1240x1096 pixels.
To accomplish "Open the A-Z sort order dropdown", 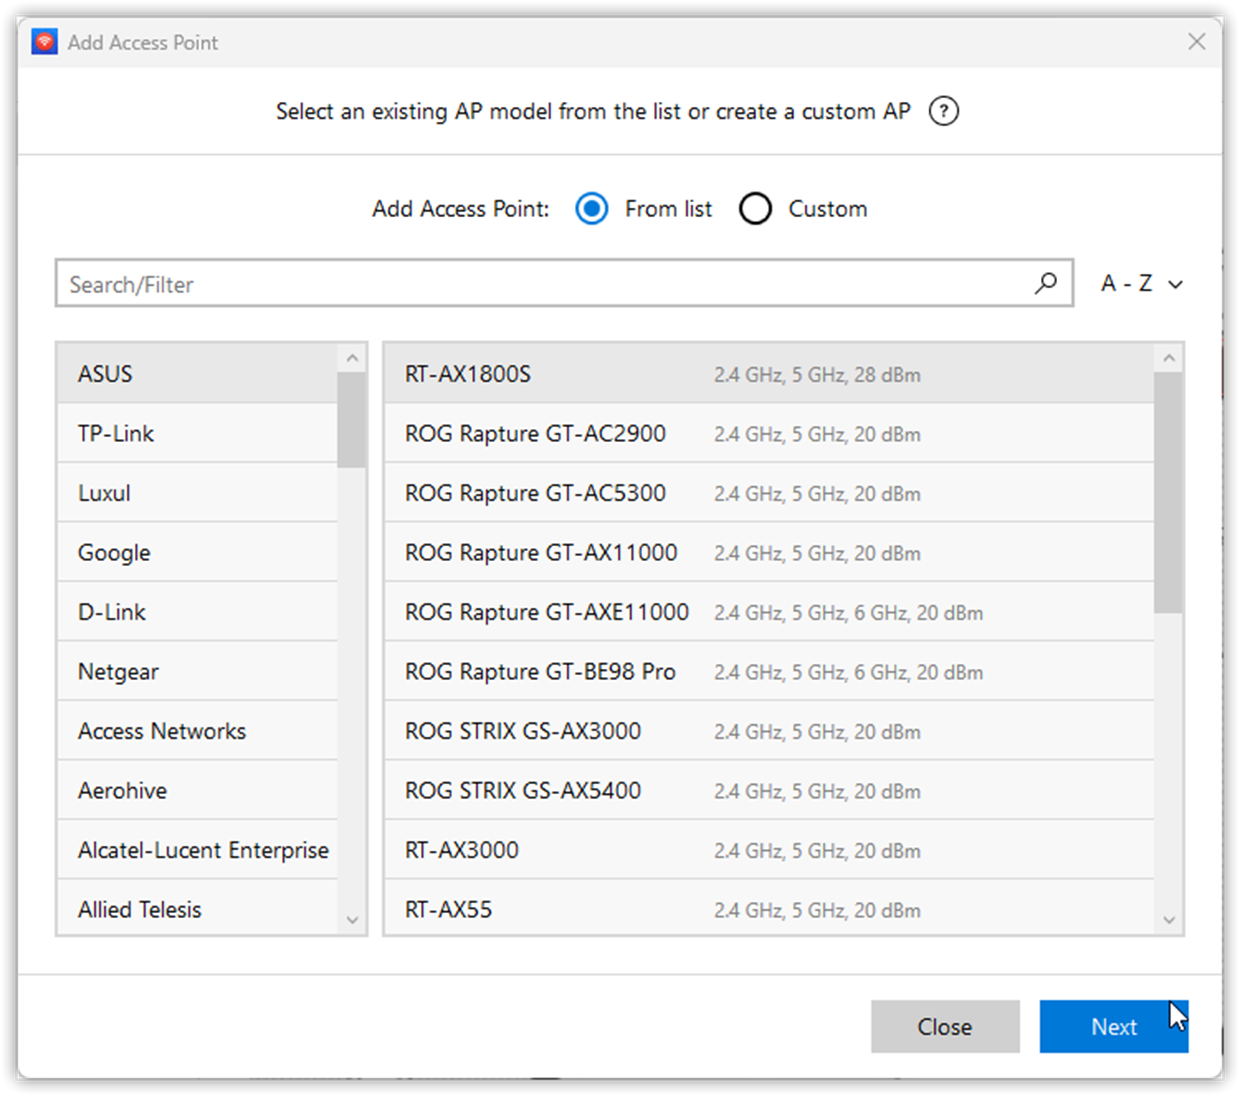I will tap(1140, 284).
